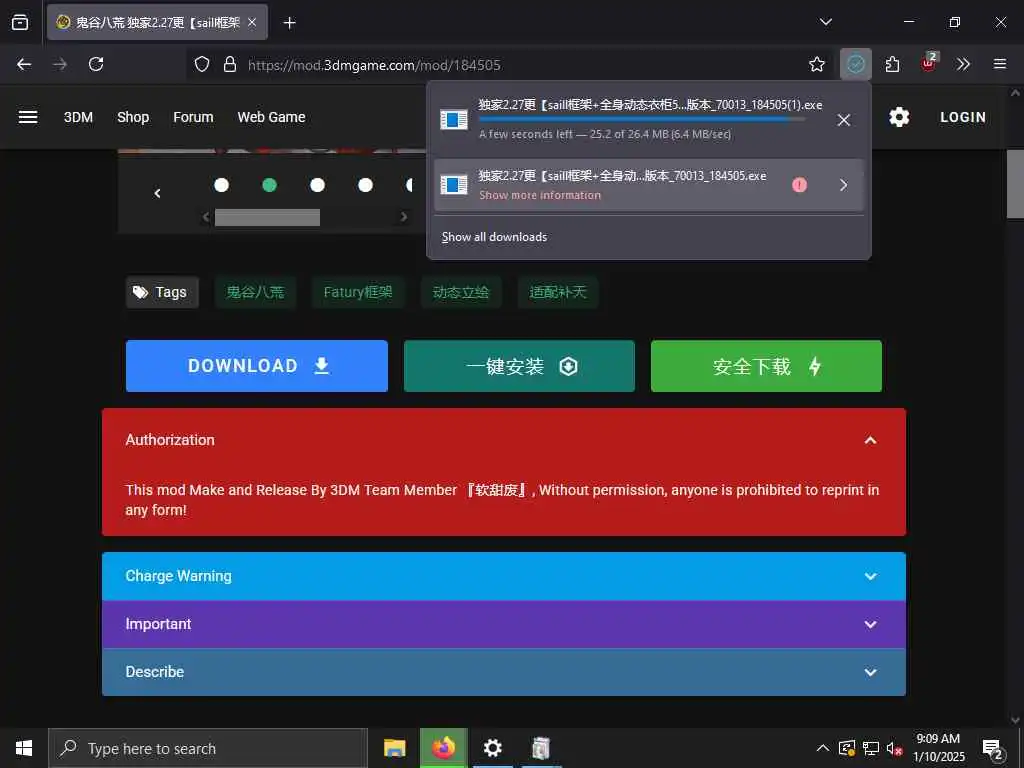Viewport: 1024px width, 768px height.
Task: Open uBlock Origin extension icon
Action: pos(928,63)
